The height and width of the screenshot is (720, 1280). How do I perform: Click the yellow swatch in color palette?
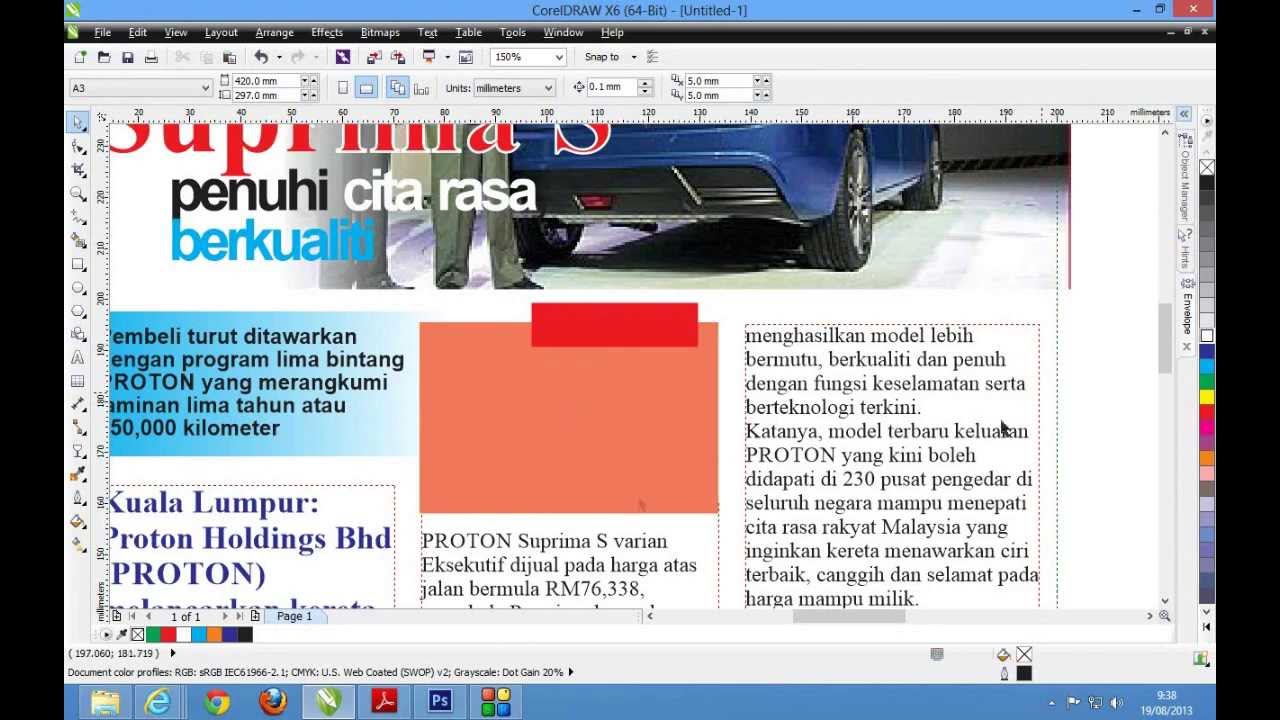1207,398
